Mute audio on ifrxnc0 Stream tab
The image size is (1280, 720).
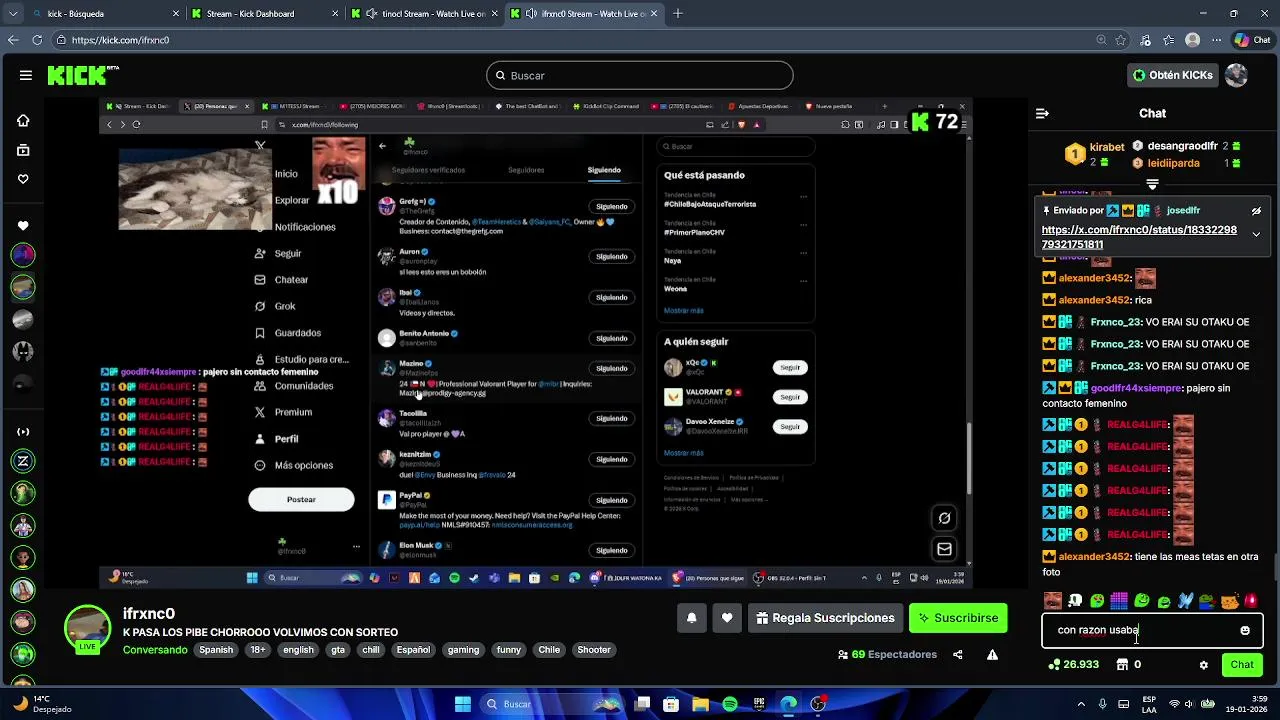click(530, 14)
